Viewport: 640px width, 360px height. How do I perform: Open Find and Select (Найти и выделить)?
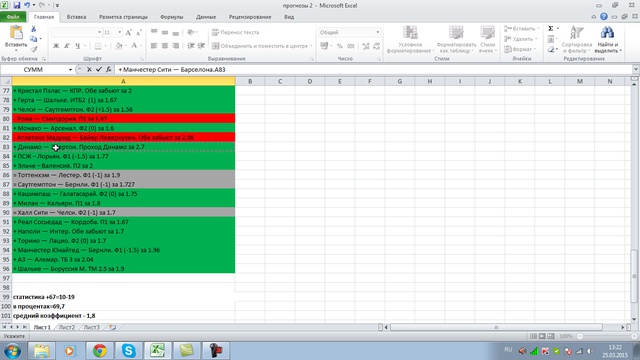coord(607,39)
